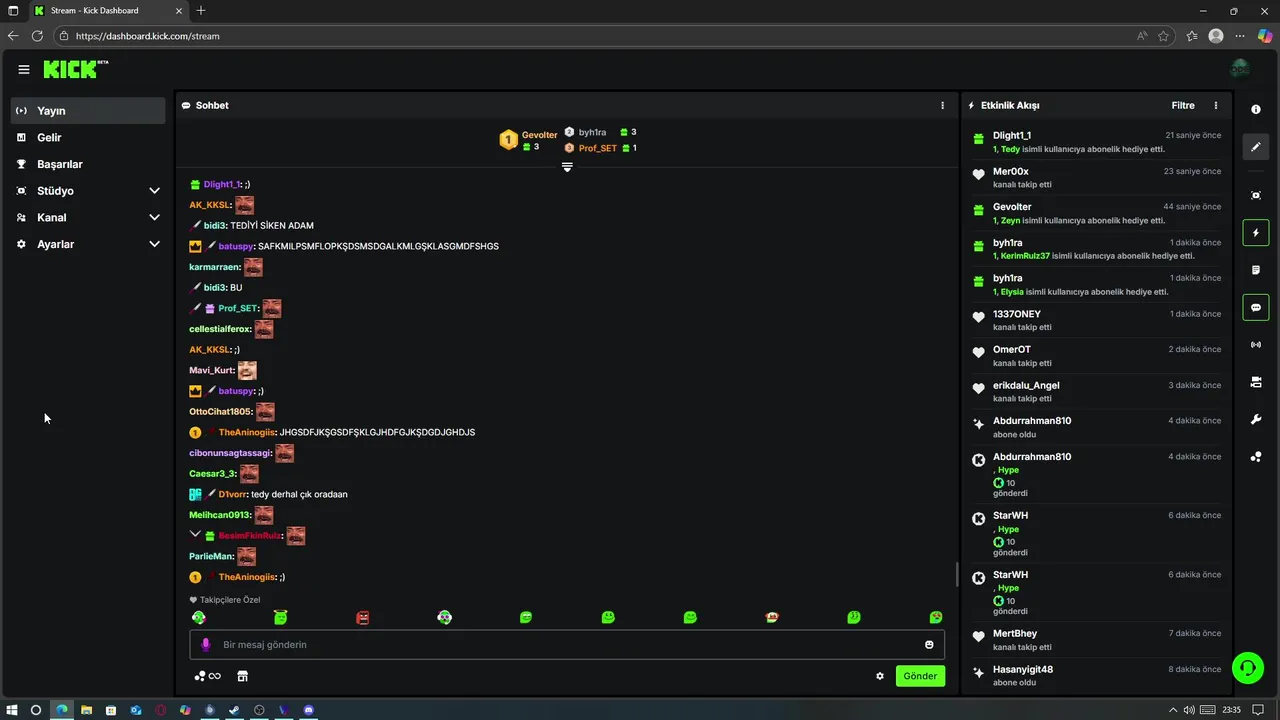Select the last green emote in row
Viewport: 1280px width, 720px height.
coord(936,618)
